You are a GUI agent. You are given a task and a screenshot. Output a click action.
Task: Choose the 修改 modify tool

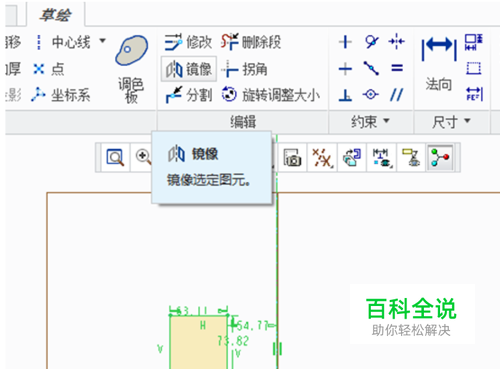tap(188, 42)
